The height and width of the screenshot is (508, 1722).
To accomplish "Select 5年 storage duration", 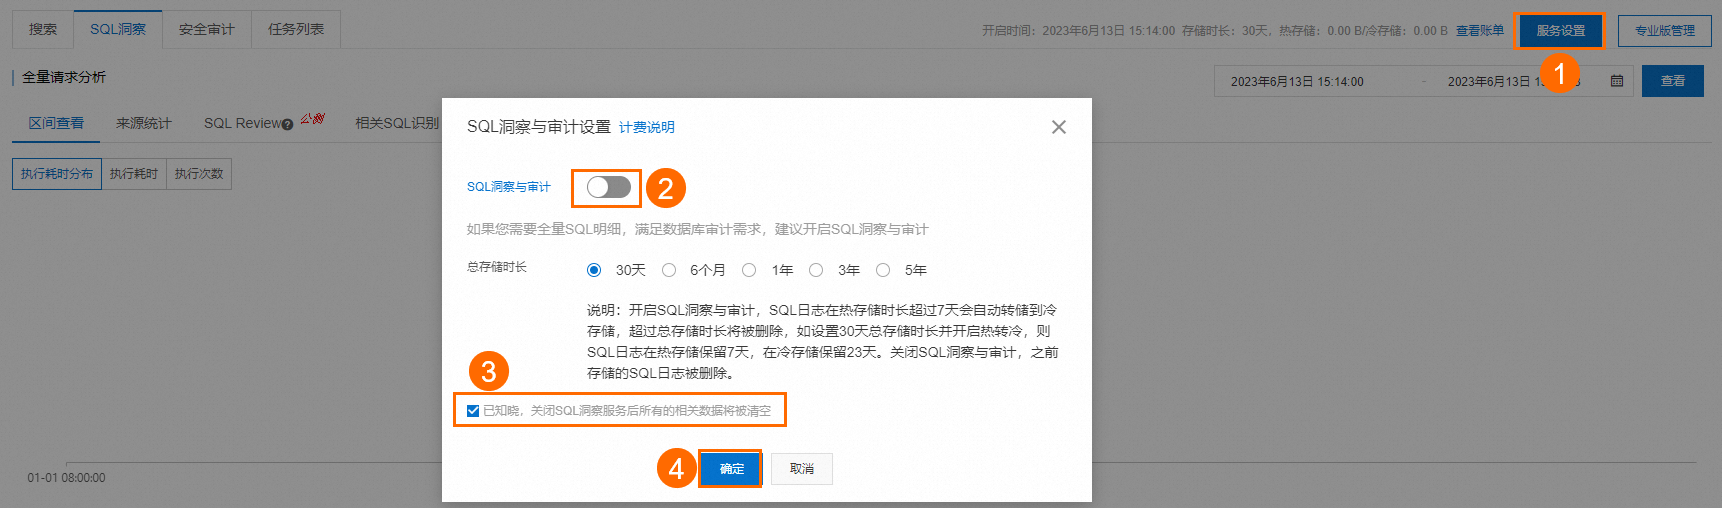I will [x=883, y=270].
